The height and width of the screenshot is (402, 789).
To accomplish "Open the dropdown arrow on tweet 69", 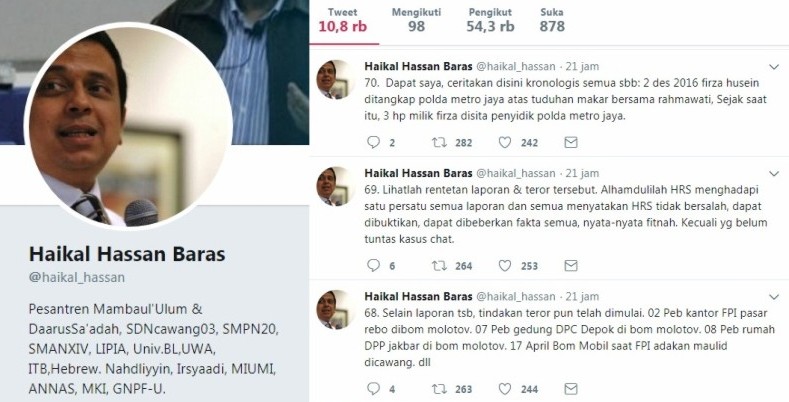I will [x=774, y=174].
